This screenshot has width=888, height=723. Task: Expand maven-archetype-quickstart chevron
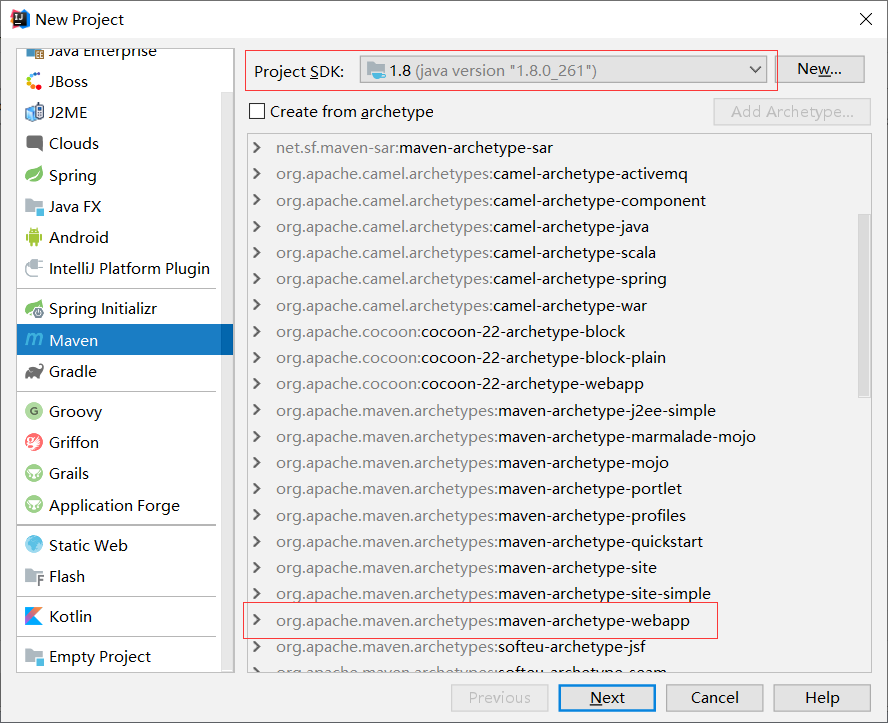click(257, 541)
